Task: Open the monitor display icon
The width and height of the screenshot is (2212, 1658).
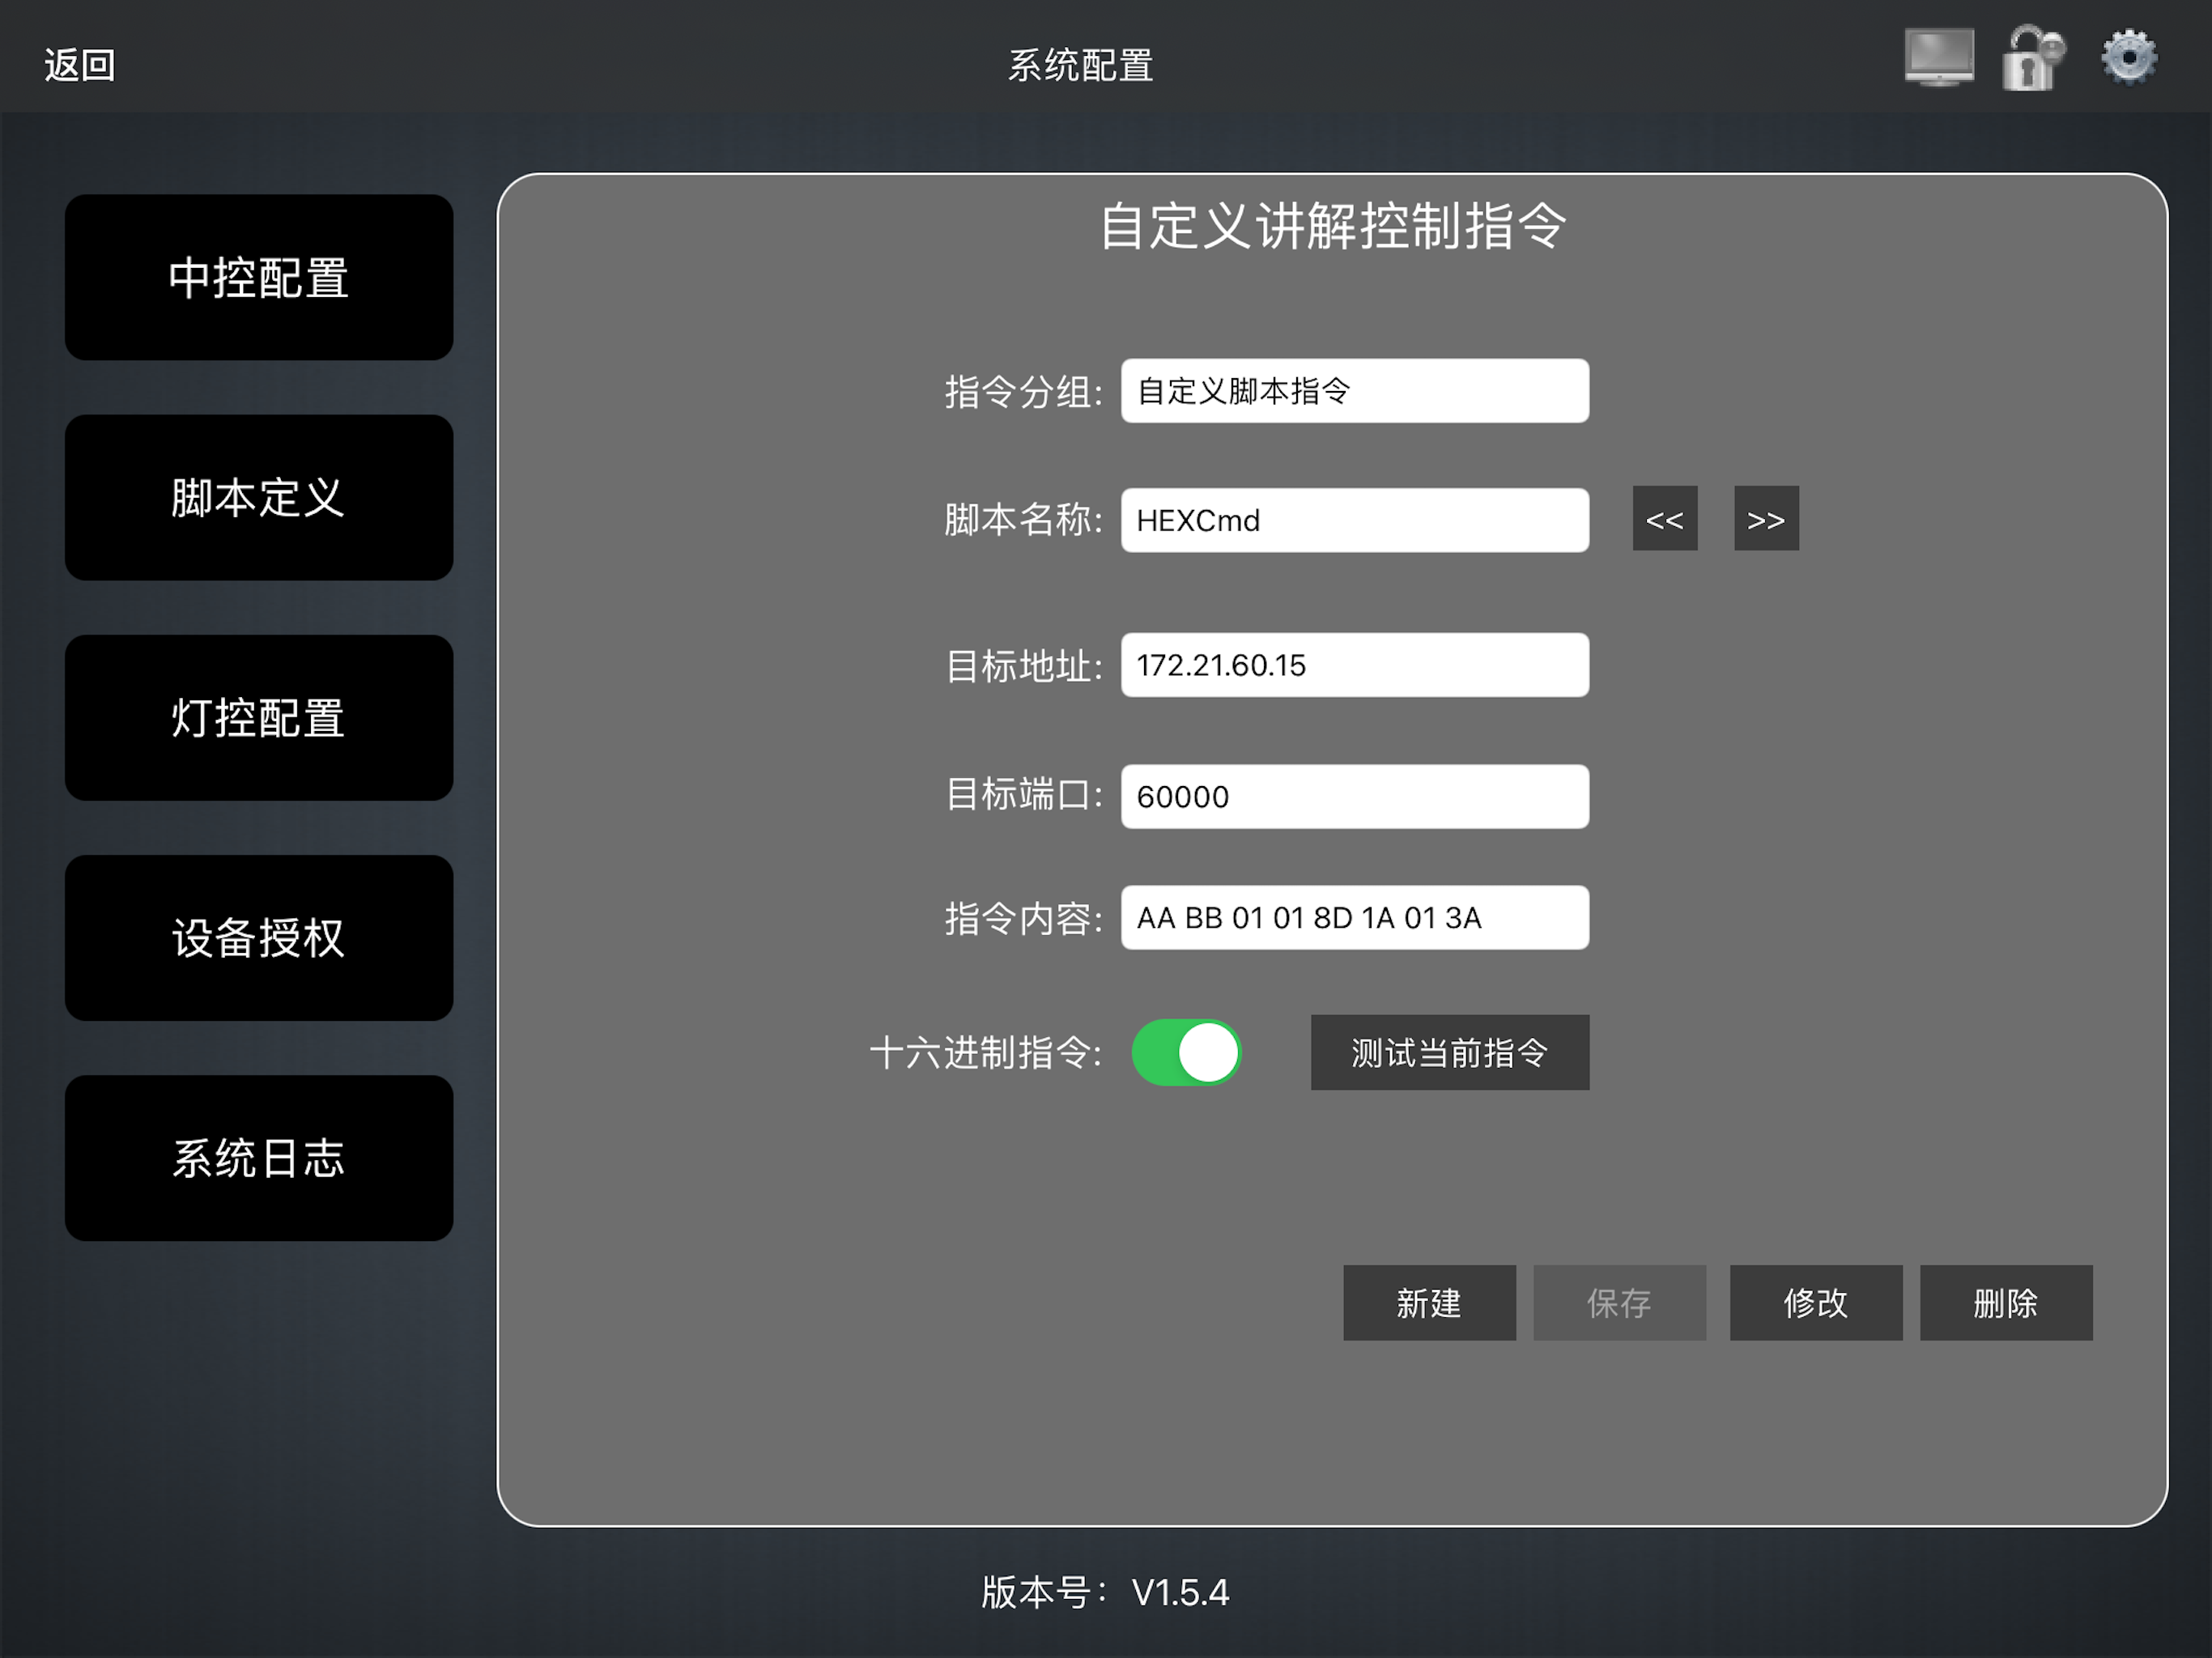Action: pos(1938,58)
